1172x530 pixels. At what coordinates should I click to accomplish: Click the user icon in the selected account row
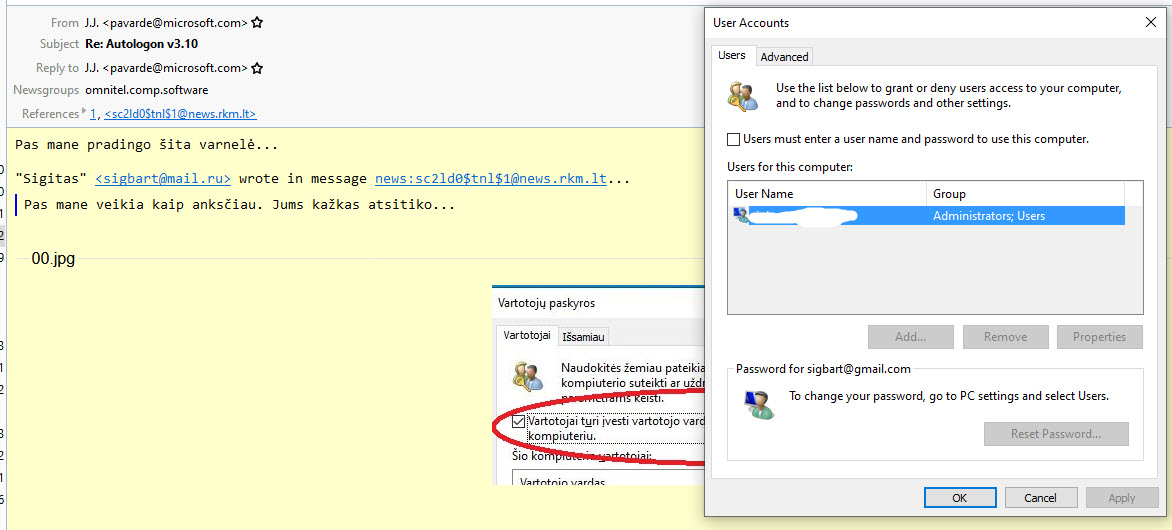741,215
